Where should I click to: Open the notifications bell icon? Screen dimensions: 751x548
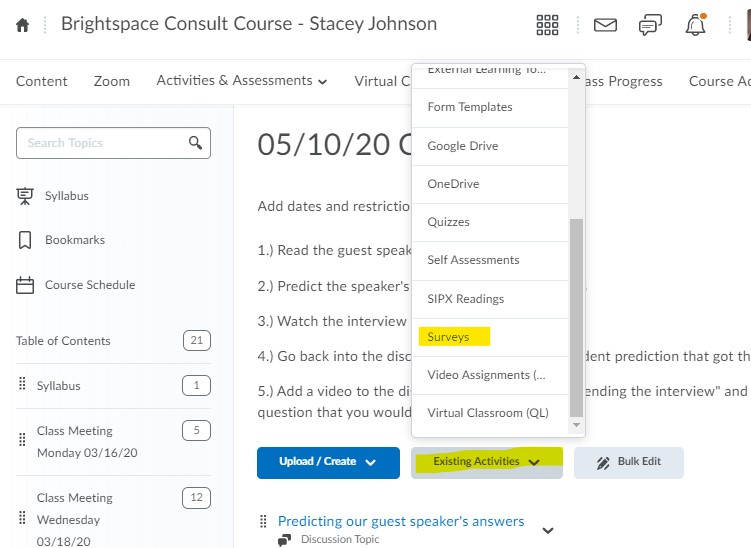[695, 25]
